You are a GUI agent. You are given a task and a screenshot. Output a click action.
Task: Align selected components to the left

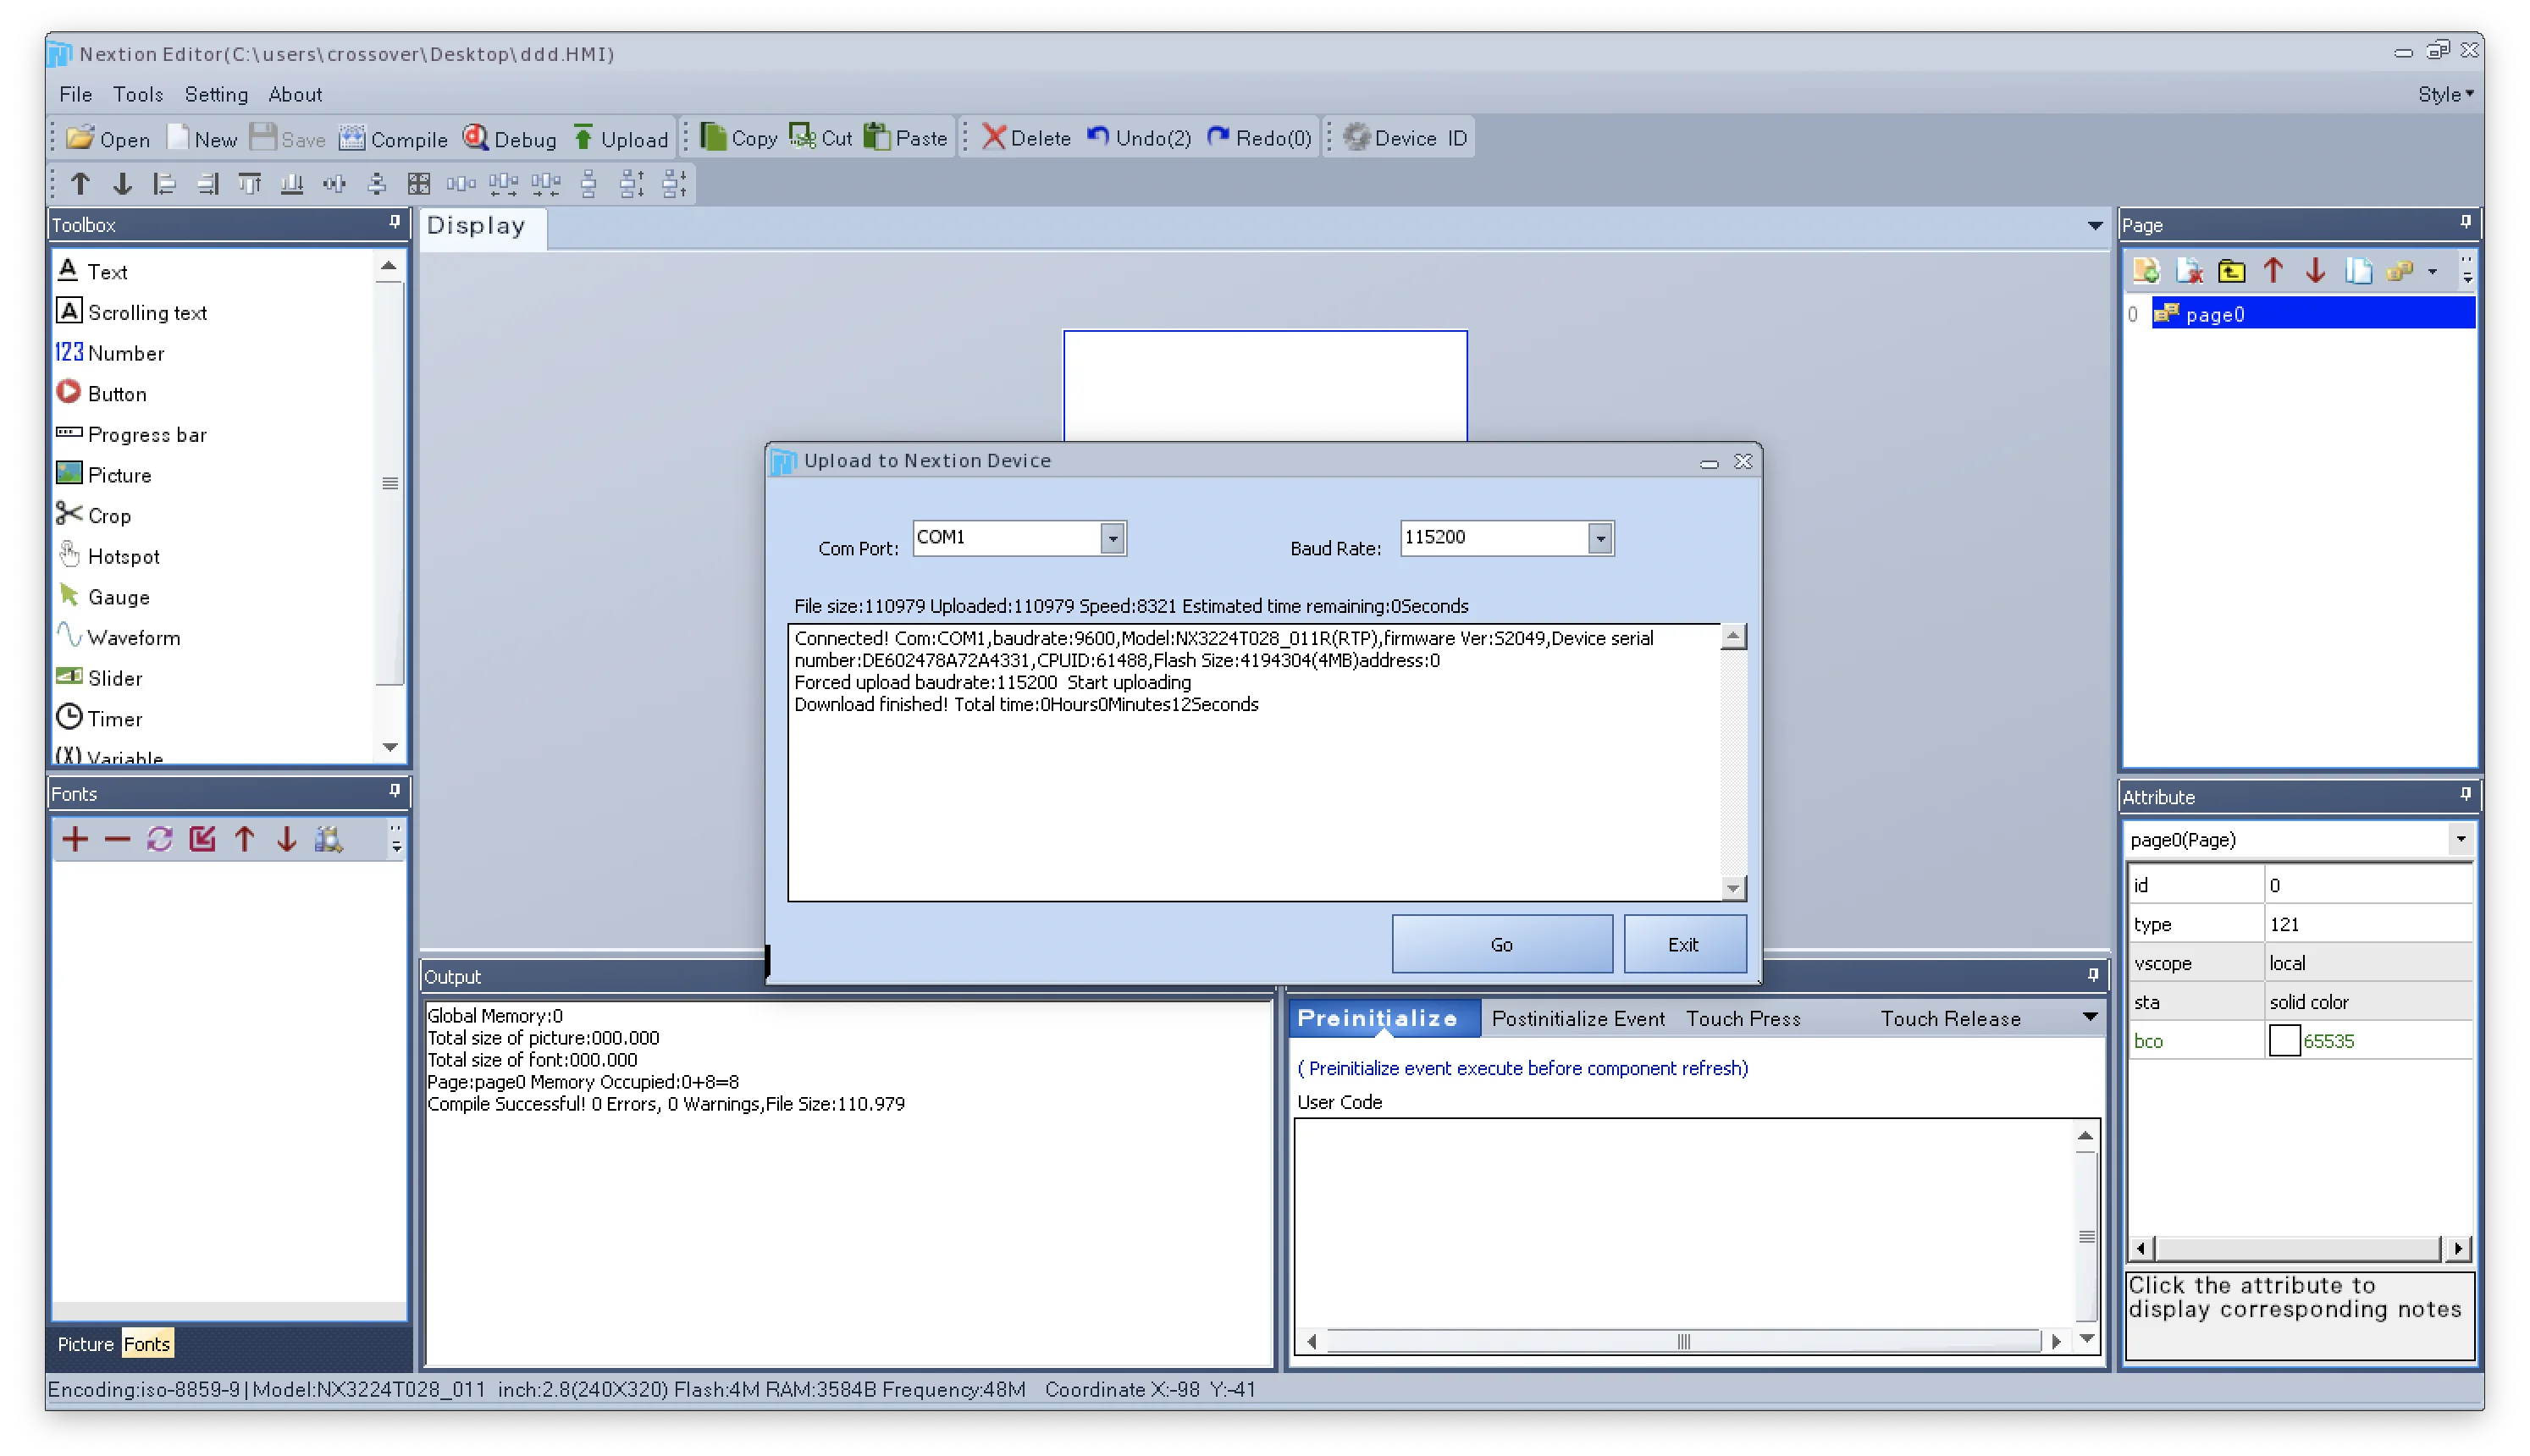(164, 184)
